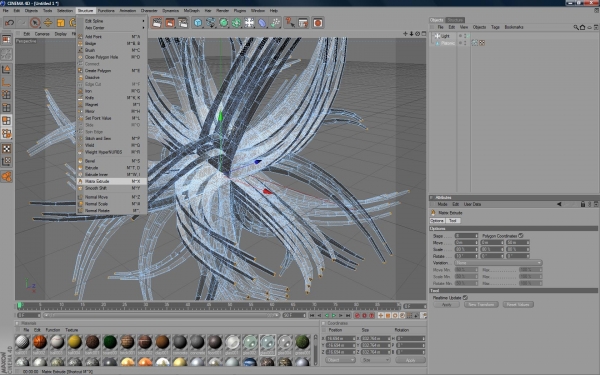Viewport: 600px width, 375px height.
Task: Click the record red circle toolbar icon
Action: coord(318,23)
